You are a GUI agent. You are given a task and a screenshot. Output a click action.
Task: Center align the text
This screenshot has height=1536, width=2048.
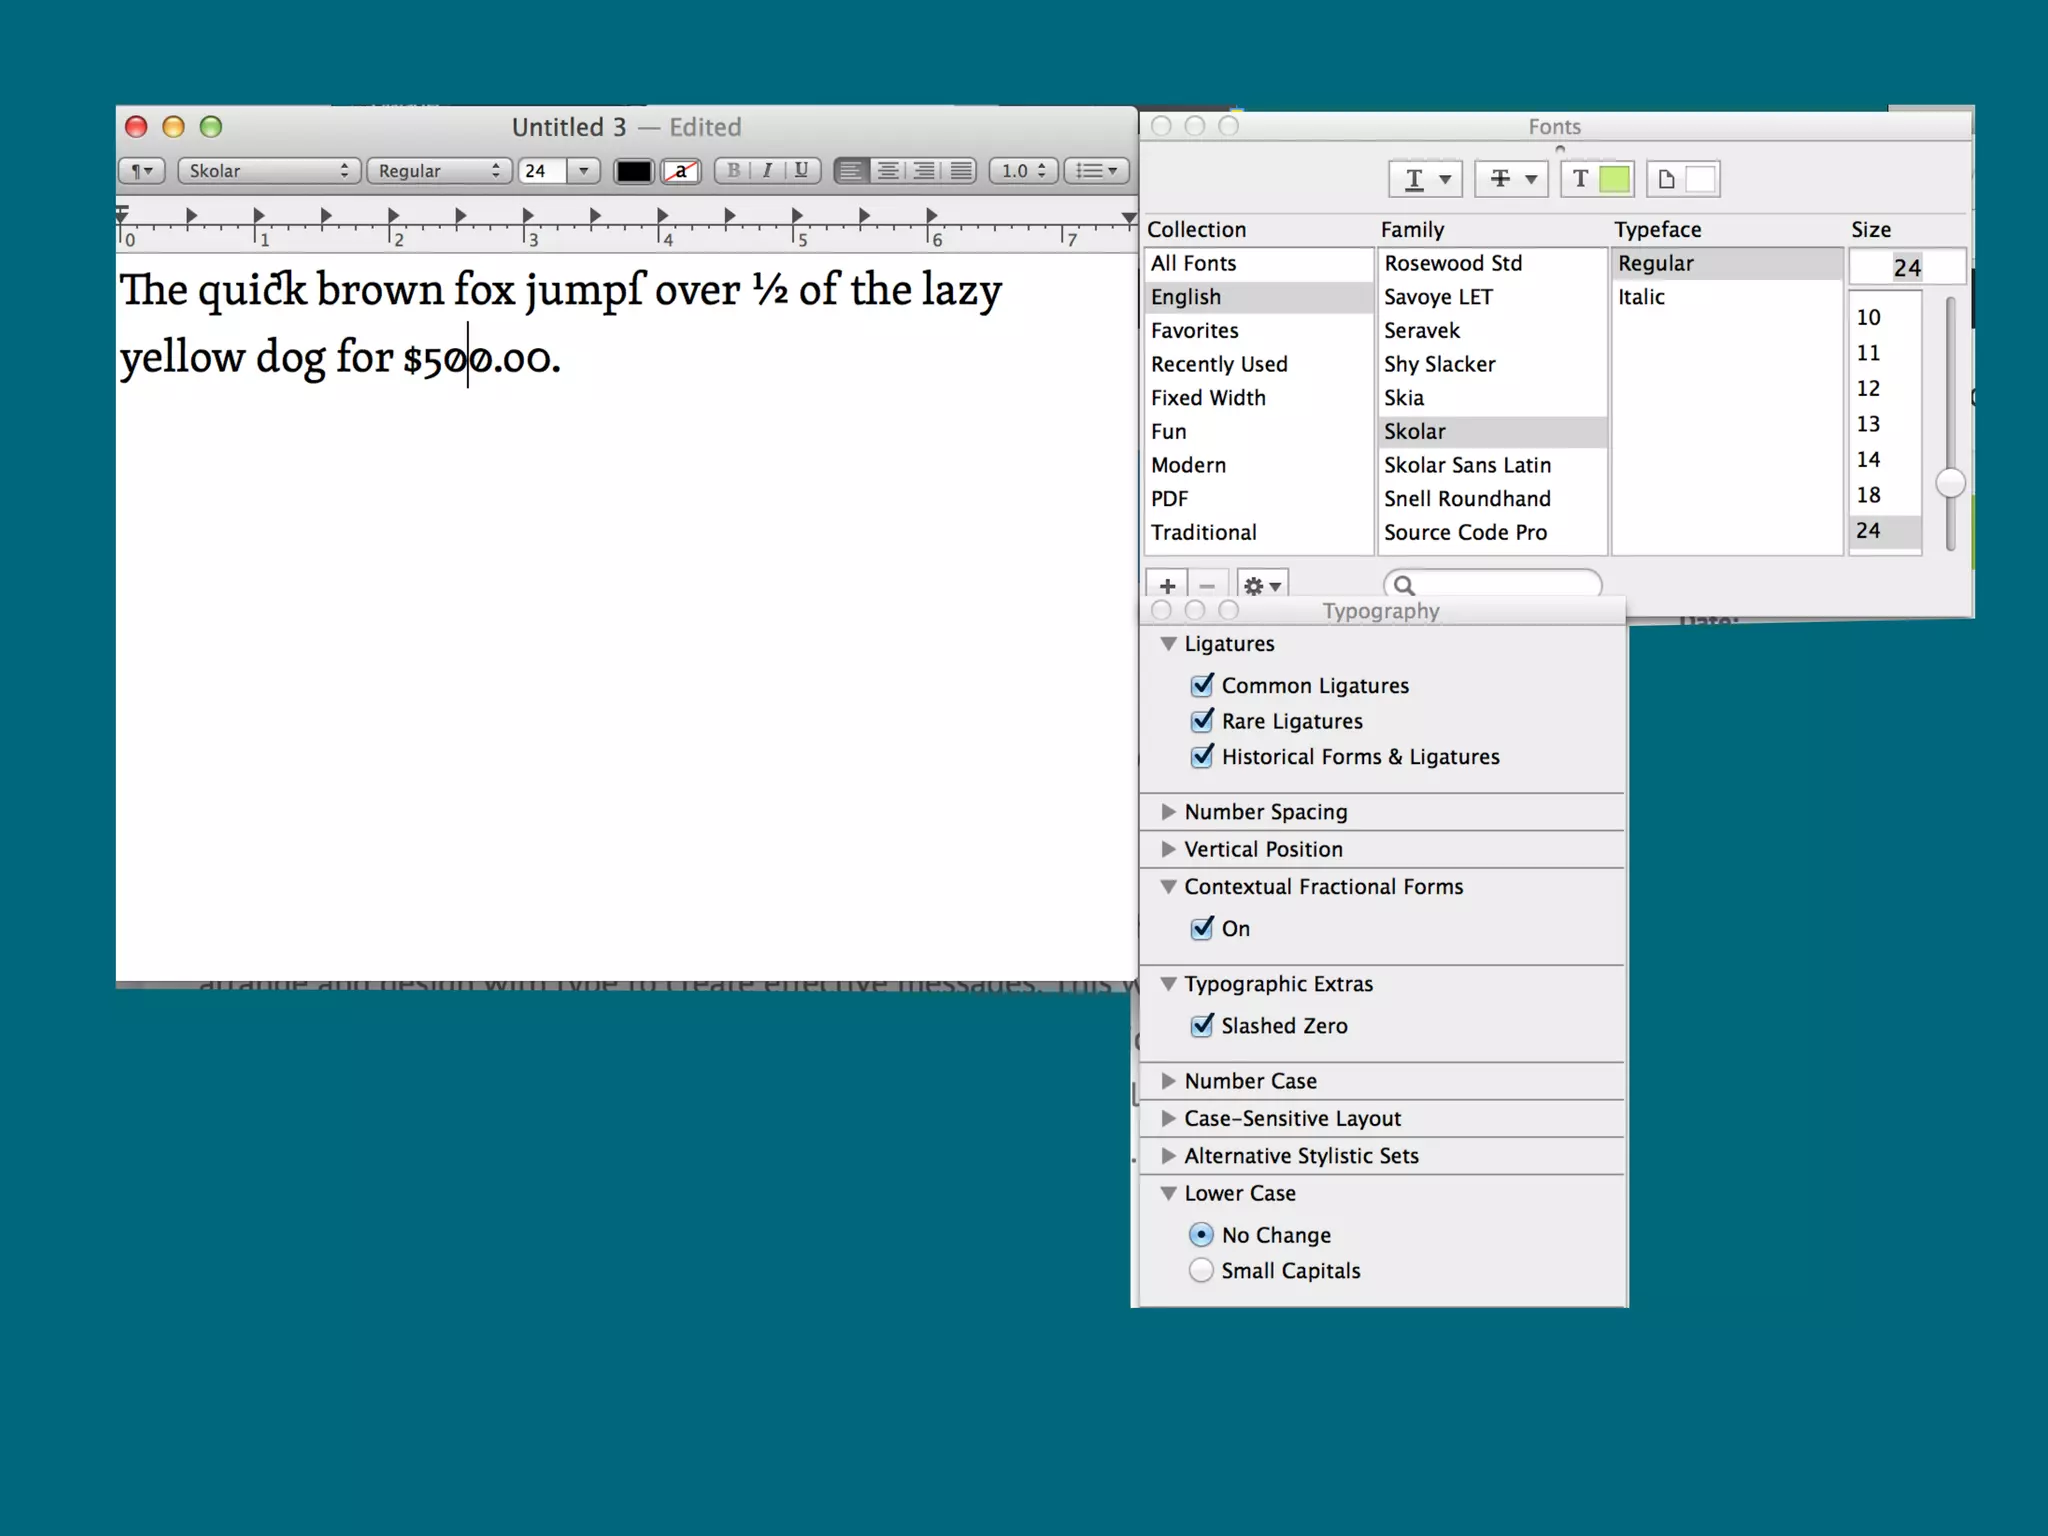[887, 171]
